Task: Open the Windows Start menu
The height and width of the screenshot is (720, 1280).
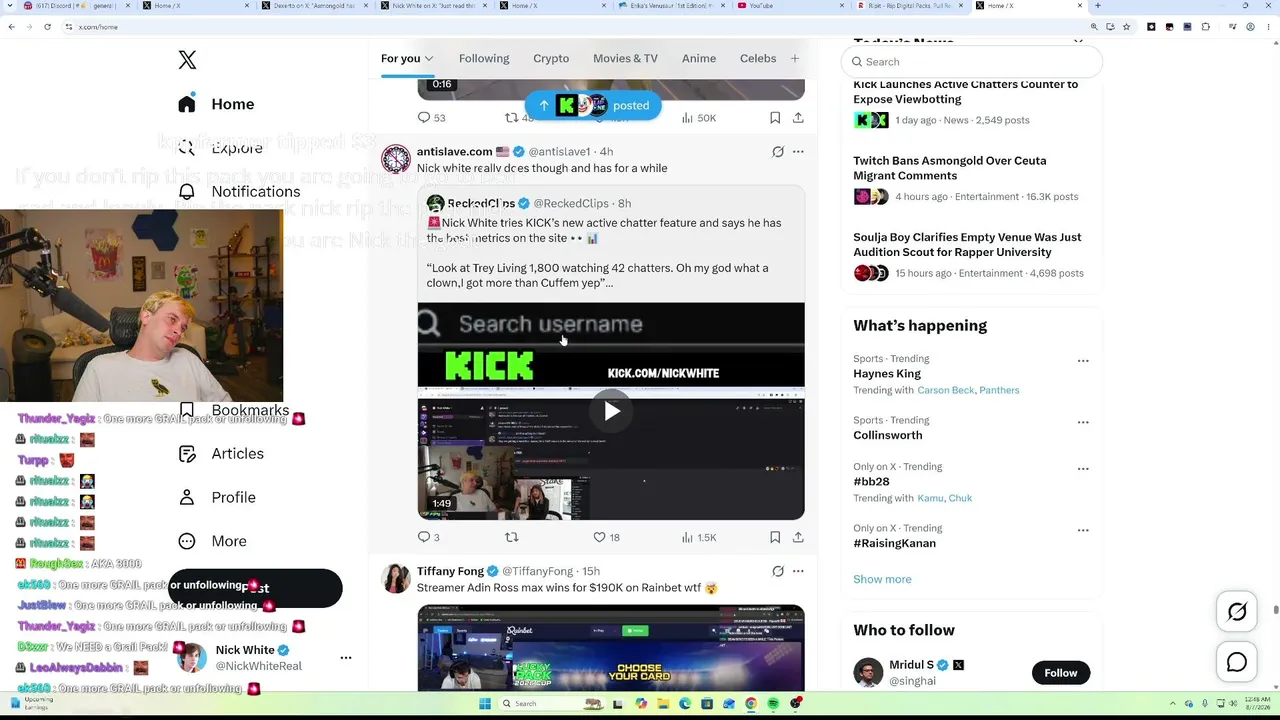Action: click(485, 704)
